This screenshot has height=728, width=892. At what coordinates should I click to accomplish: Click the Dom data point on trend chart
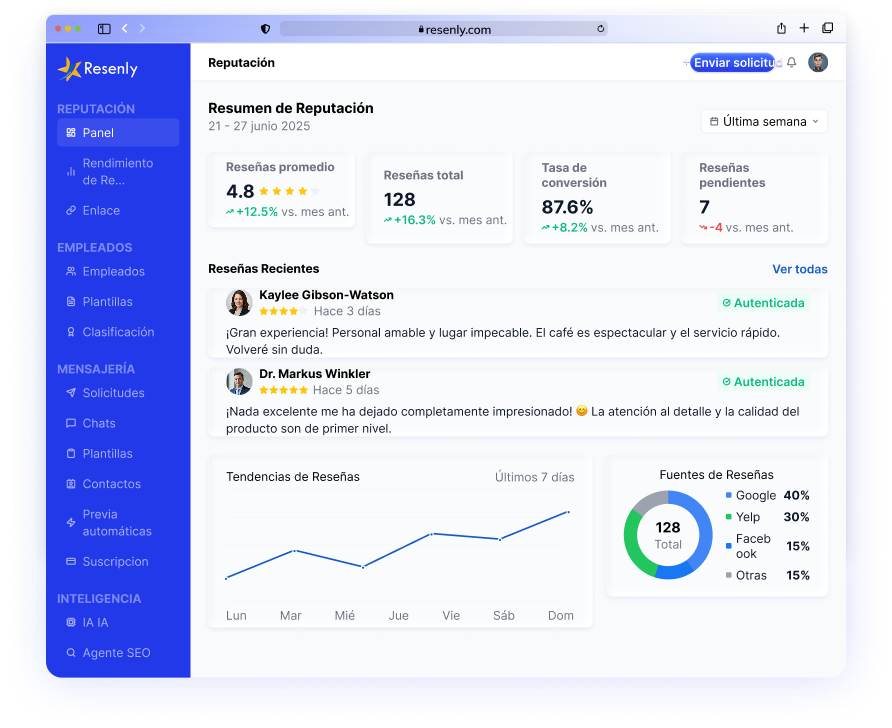(x=568, y=512)
